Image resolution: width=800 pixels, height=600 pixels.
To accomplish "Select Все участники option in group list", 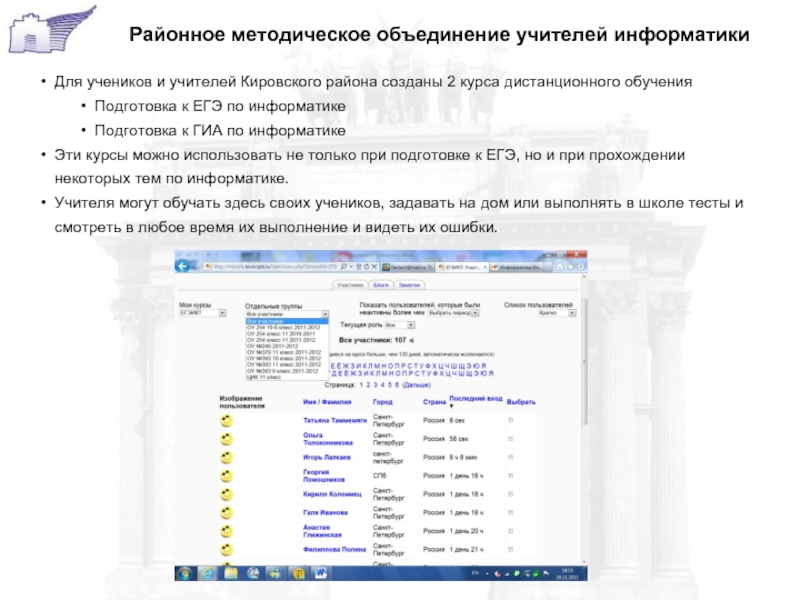I will (287, 321).
